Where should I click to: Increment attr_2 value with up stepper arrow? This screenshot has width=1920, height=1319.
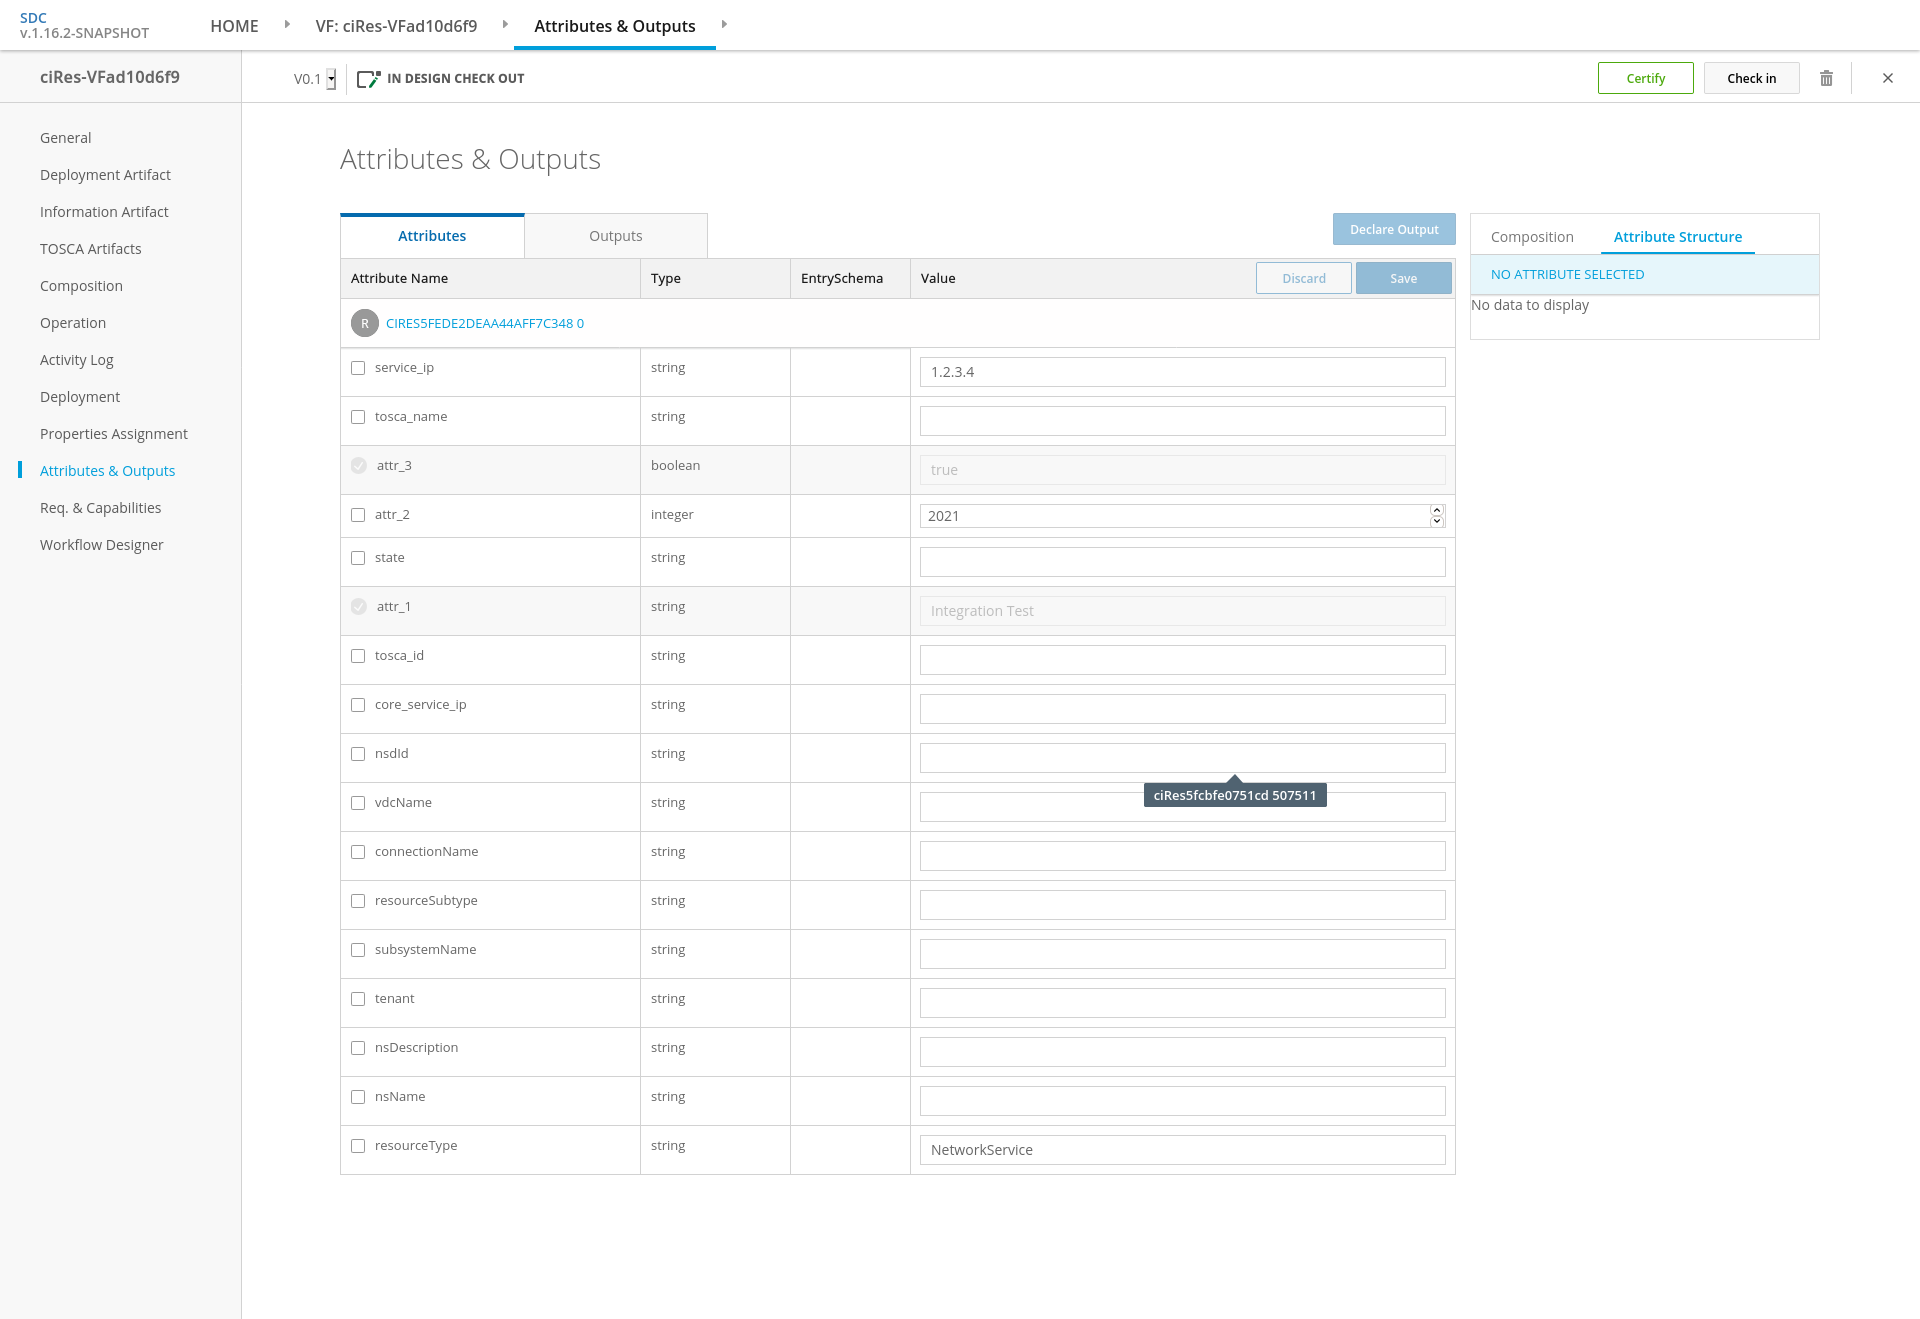[1437, 510]
